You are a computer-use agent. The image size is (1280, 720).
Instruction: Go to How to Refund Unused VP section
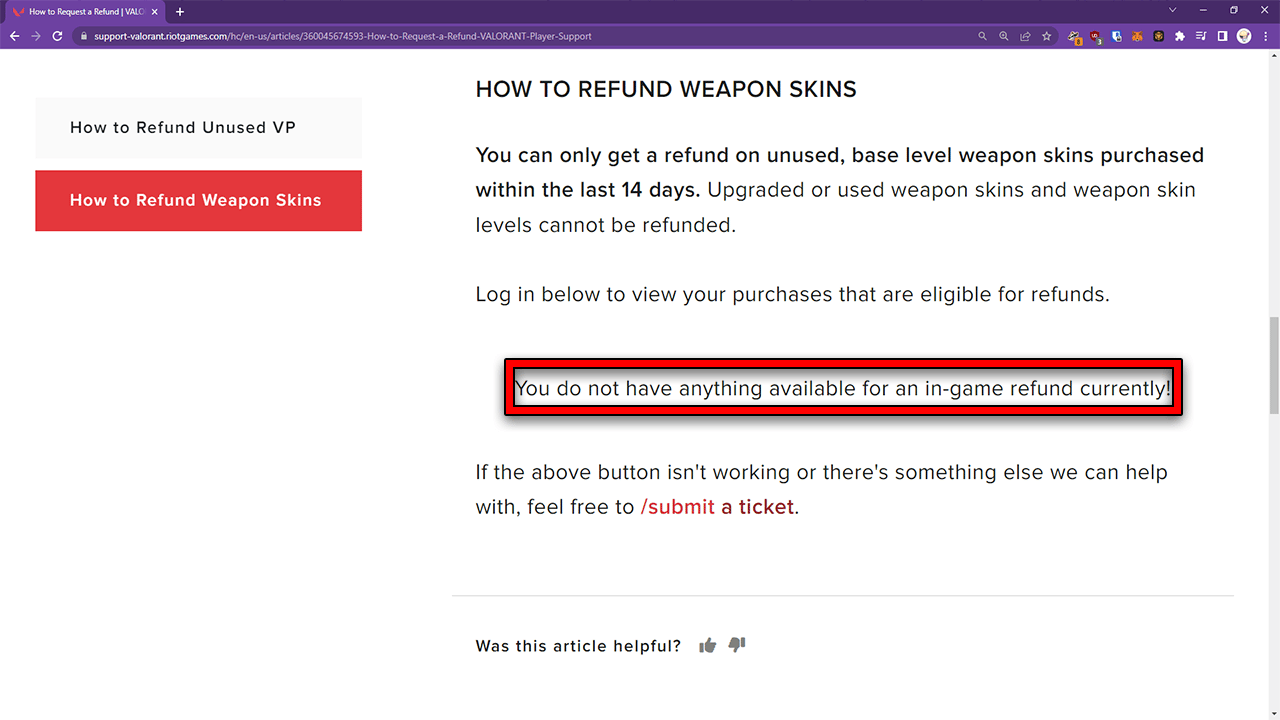(x=198, y=128)
